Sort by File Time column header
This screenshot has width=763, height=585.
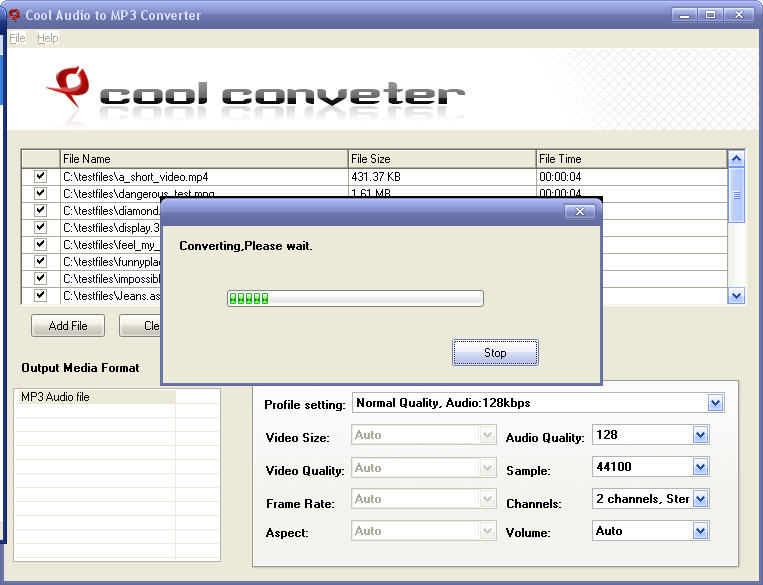click(631, 159)
